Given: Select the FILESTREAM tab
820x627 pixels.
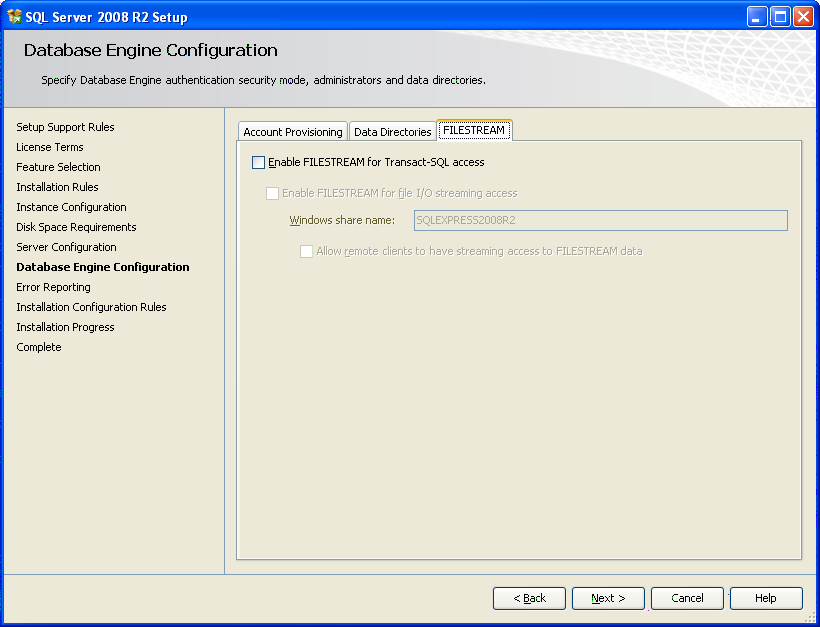Looking at the screenshot, I should [474, 130].
